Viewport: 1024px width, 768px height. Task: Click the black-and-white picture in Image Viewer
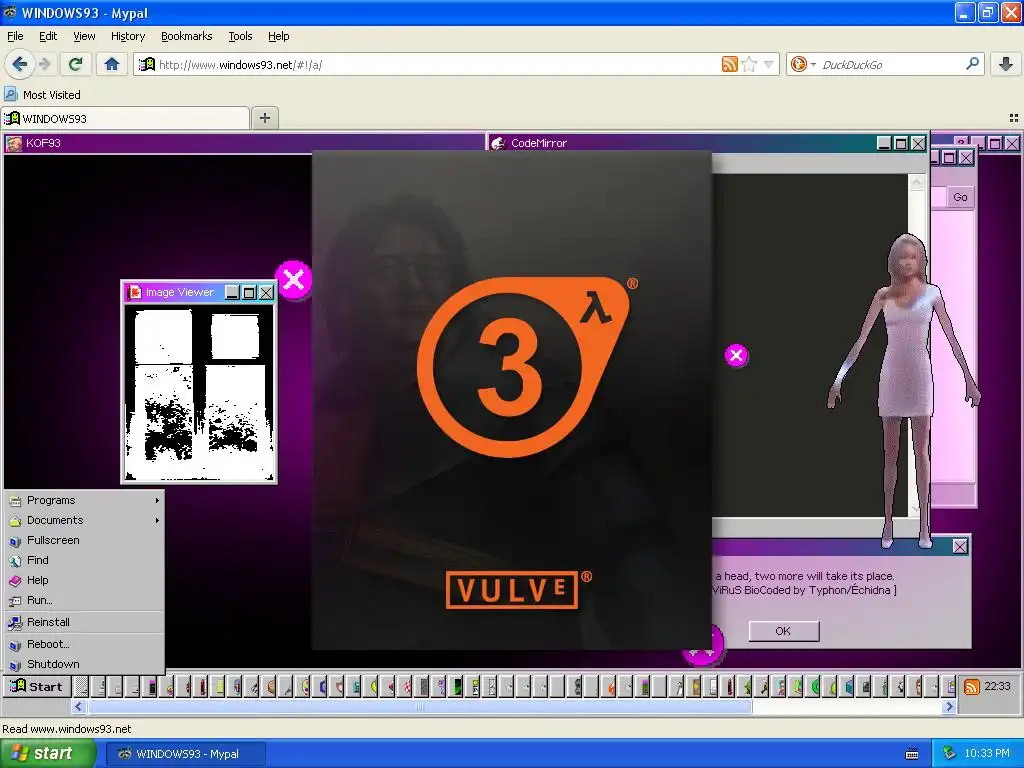point(199,393)
